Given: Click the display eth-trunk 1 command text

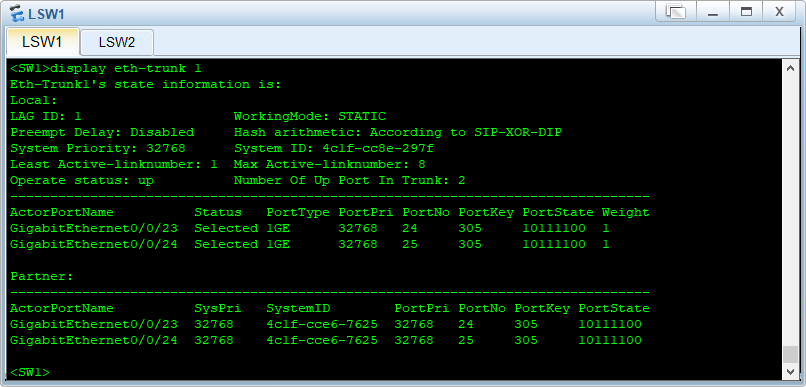Looking at the screenshot, I should coord(126,68).
